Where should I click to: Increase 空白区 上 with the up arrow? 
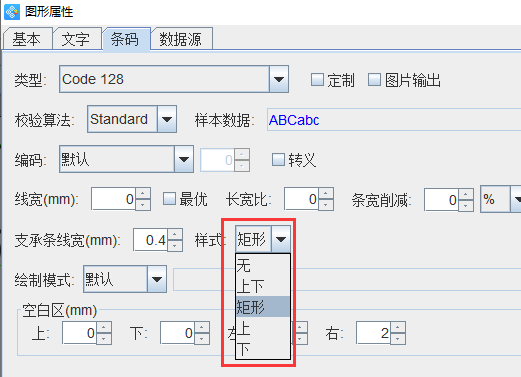[x=104, y=327]
